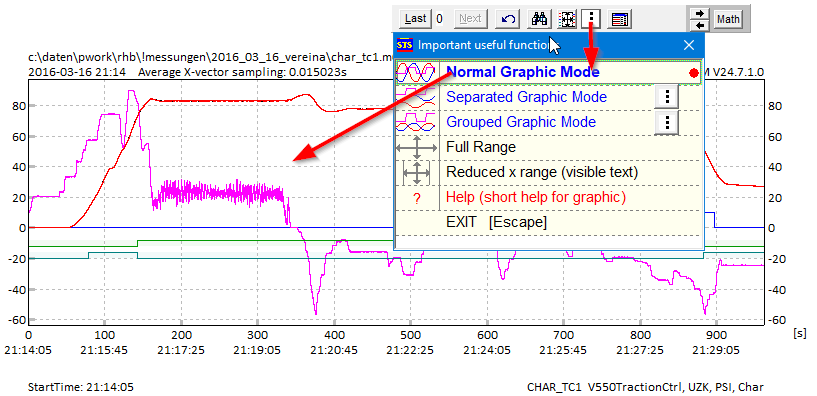
Task: Click the x-axis time label 21:29:05
Action: (715, 350)
